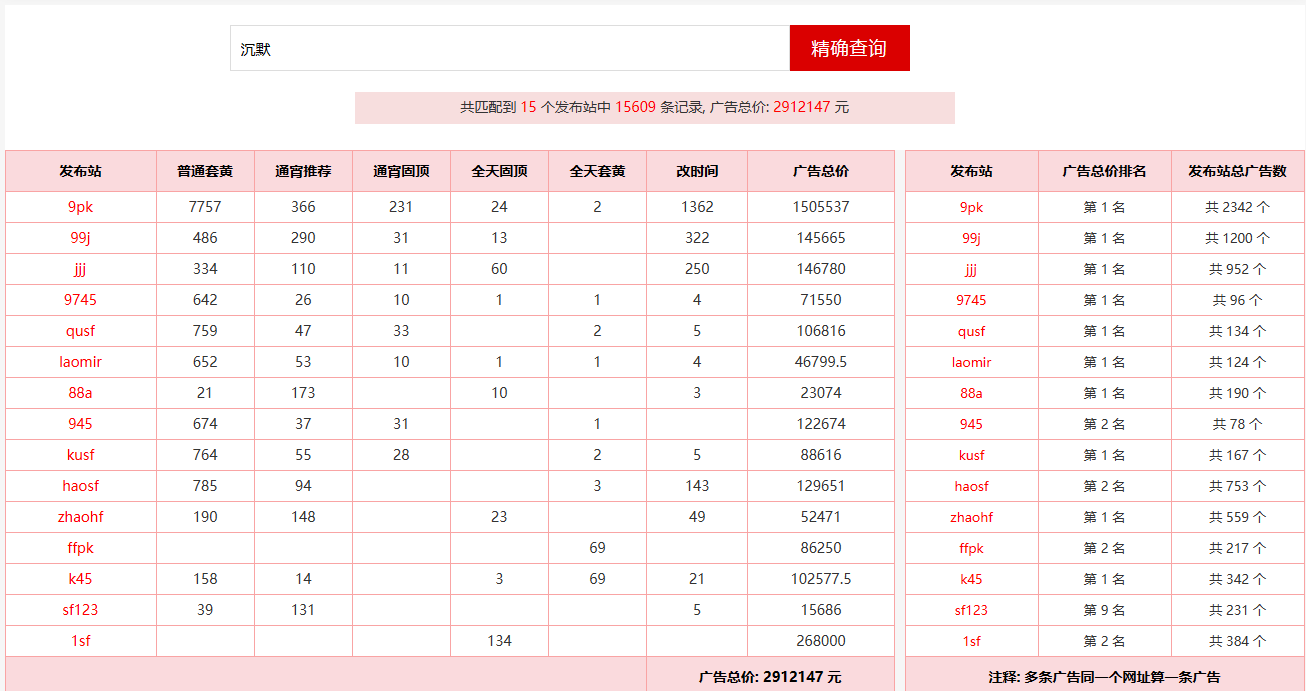Open the 945 link in the right ranking table

point(971,424)
